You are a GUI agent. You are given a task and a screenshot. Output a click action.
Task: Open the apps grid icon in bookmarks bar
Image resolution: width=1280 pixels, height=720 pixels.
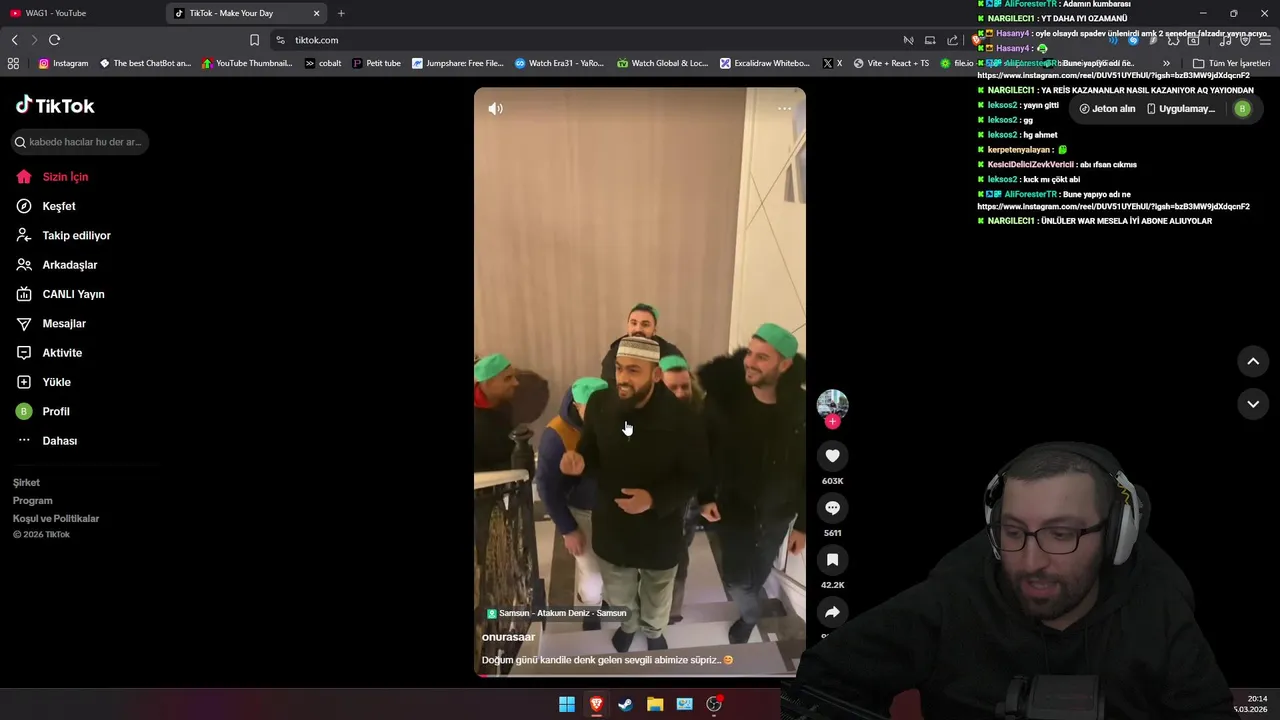coord(13,63)
